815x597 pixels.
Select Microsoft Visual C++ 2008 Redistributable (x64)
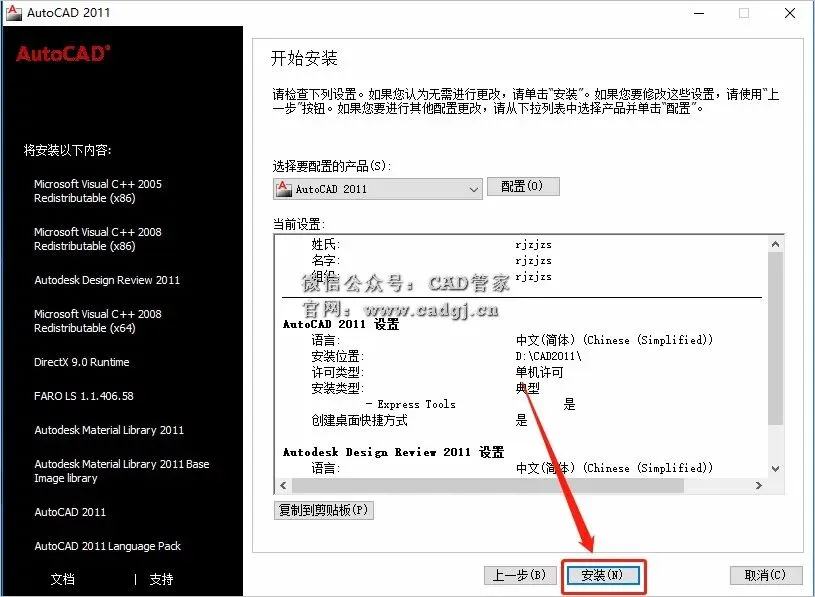pyautogui.click(x=98, y=321)
